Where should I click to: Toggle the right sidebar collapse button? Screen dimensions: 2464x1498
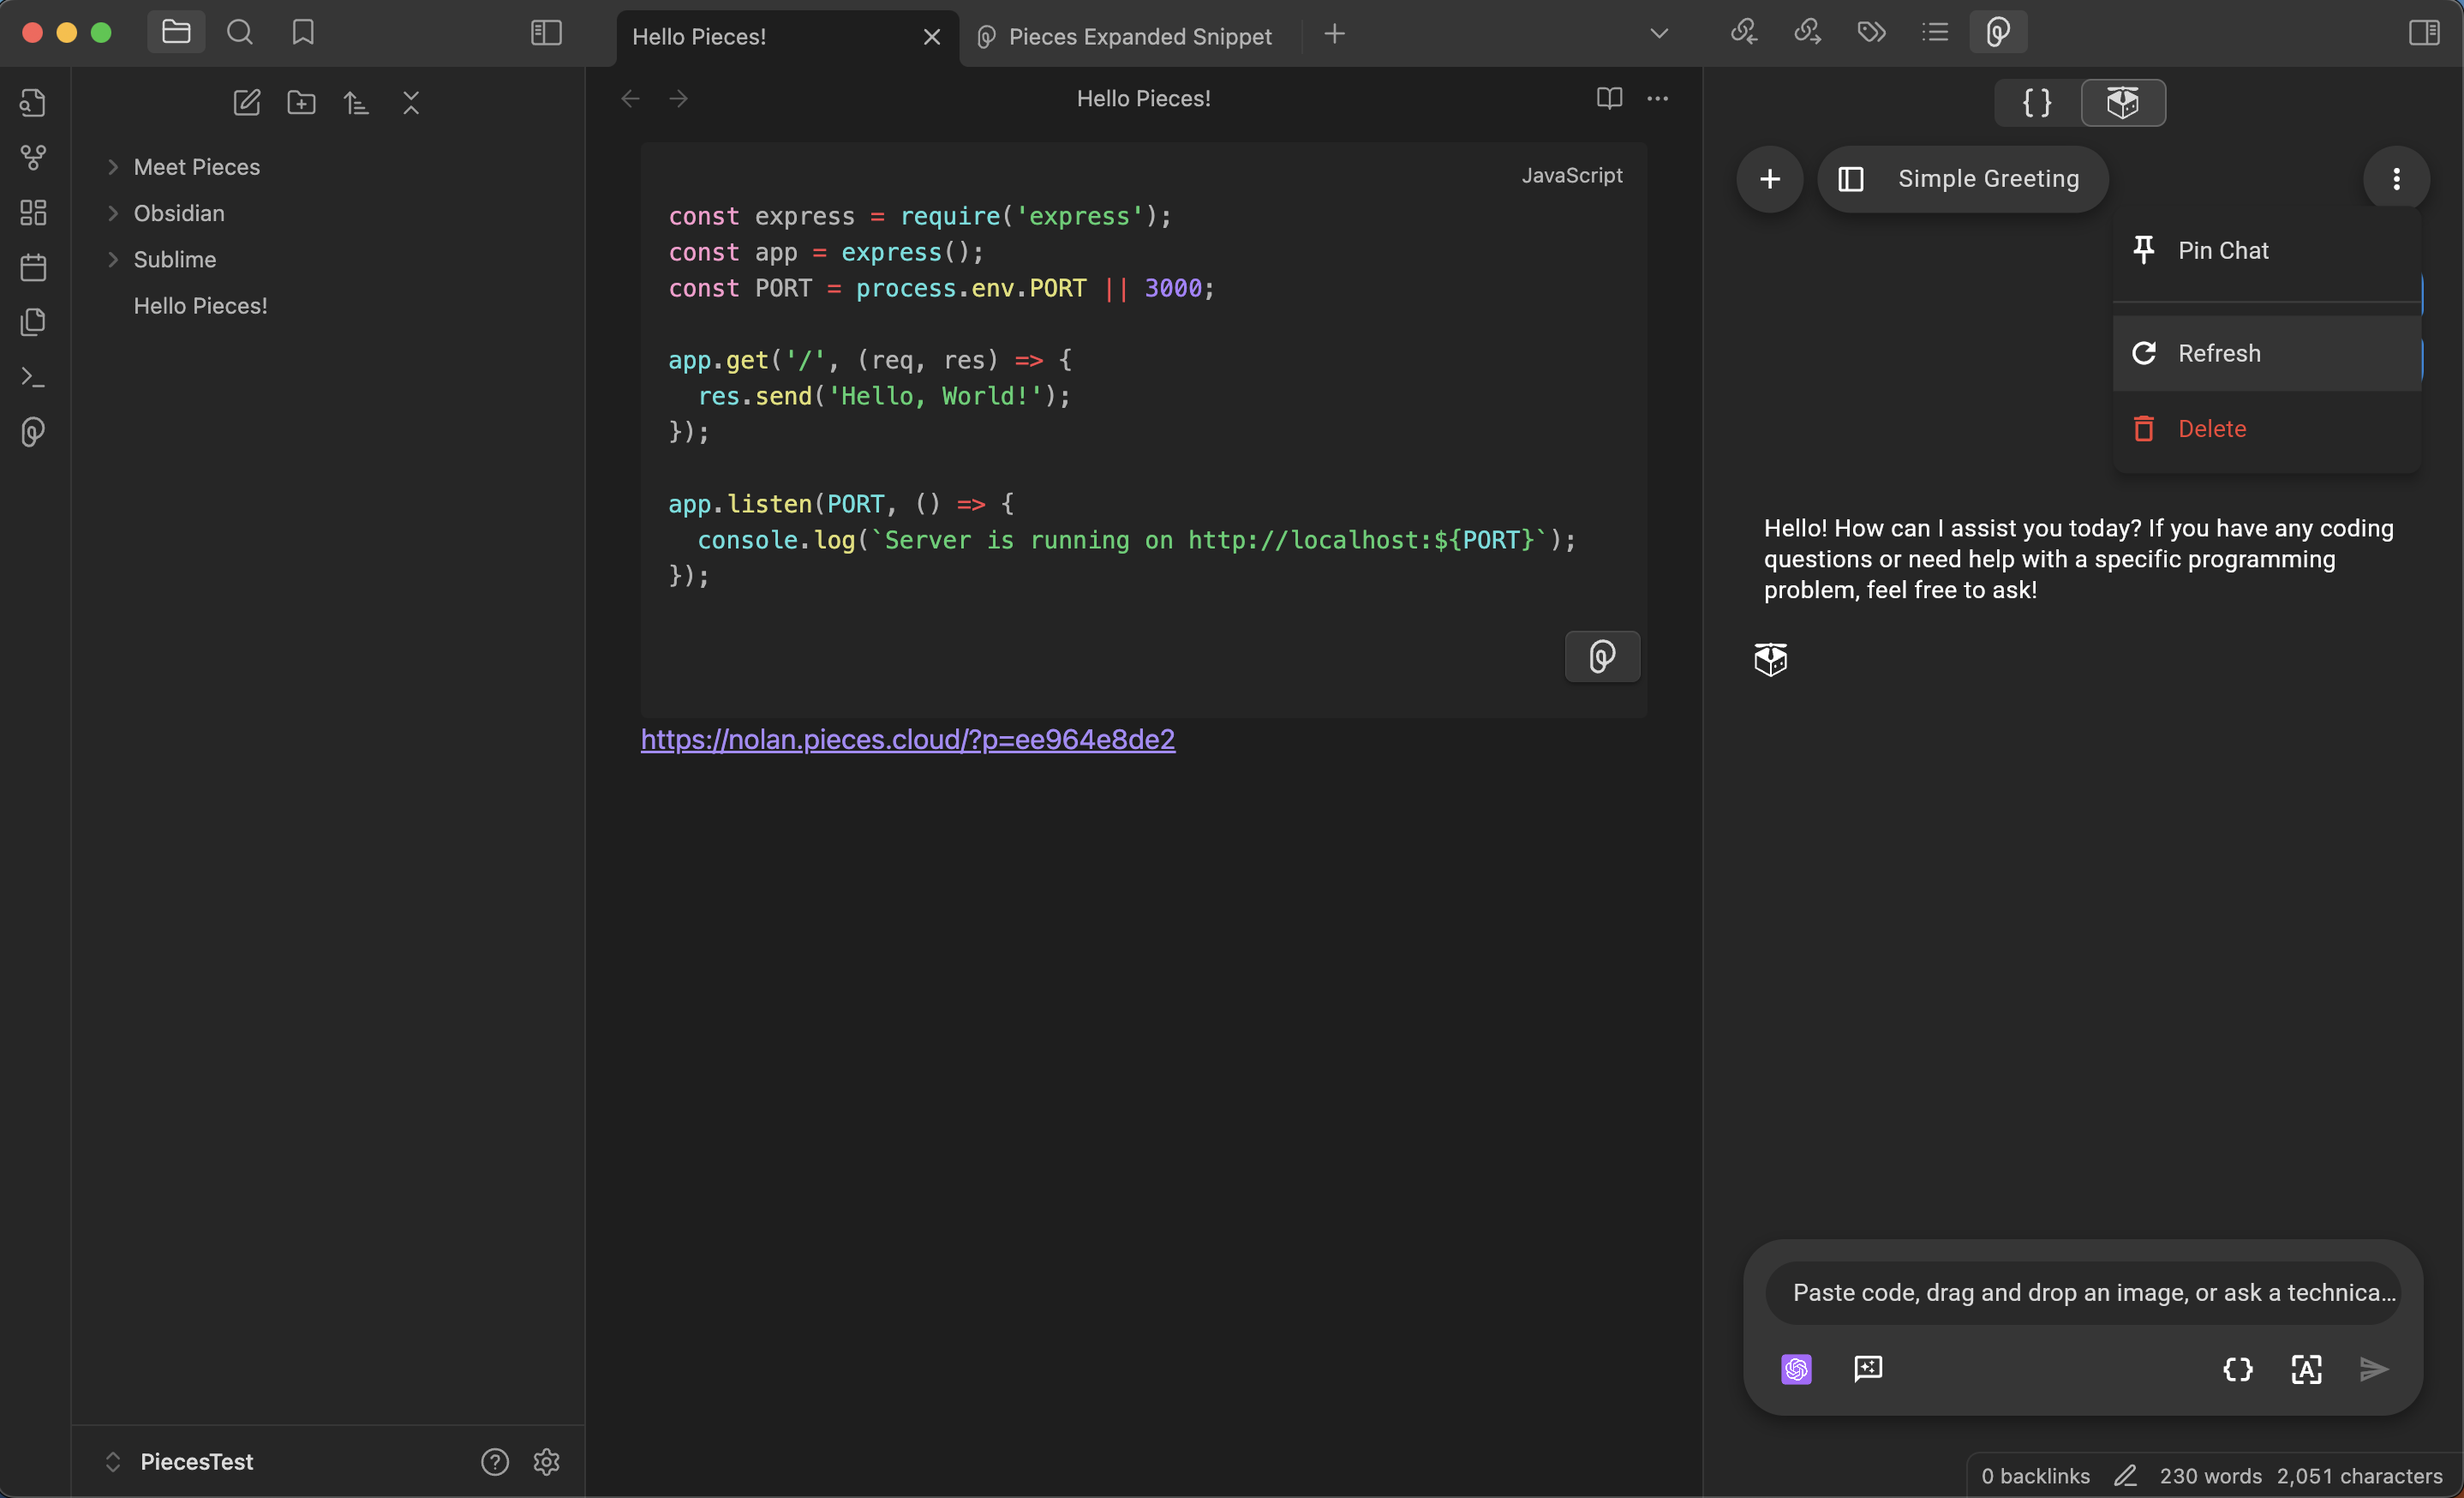[2424, 33]
